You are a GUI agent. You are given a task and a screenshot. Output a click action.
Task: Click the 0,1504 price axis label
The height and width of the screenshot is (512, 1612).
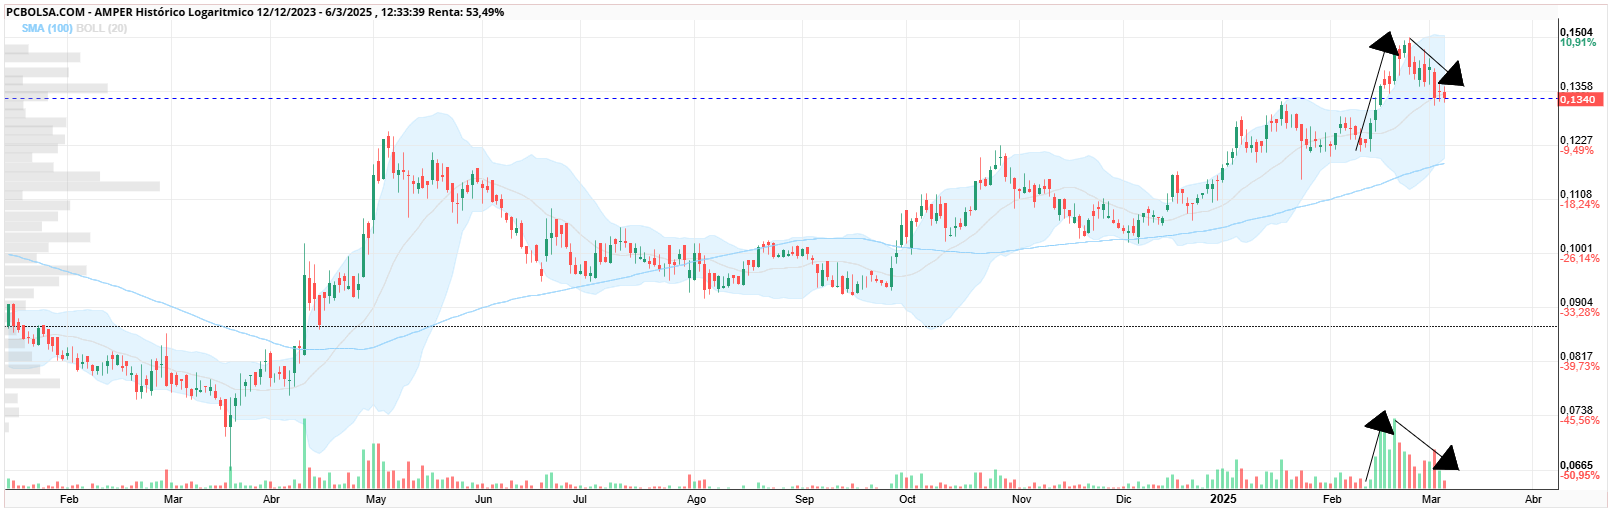click(1576, 32)
